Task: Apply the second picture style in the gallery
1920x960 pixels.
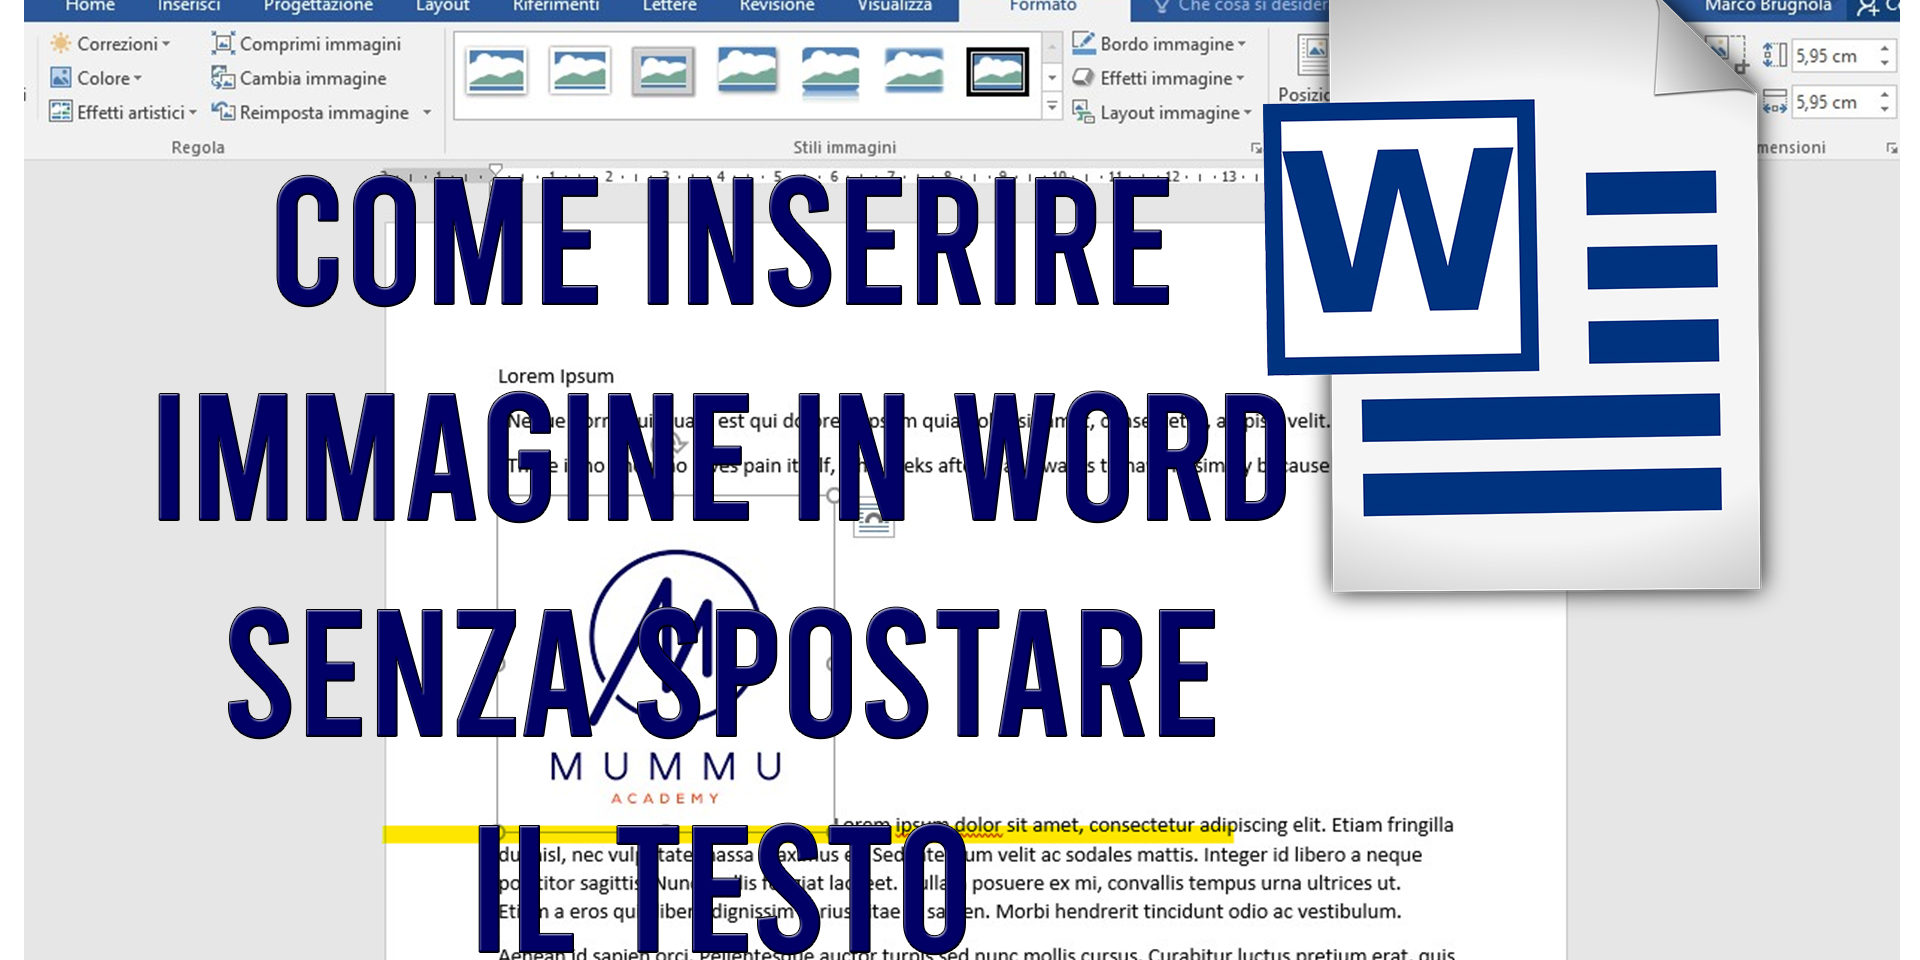Action: pyautogui.click(x=580, y=72)
